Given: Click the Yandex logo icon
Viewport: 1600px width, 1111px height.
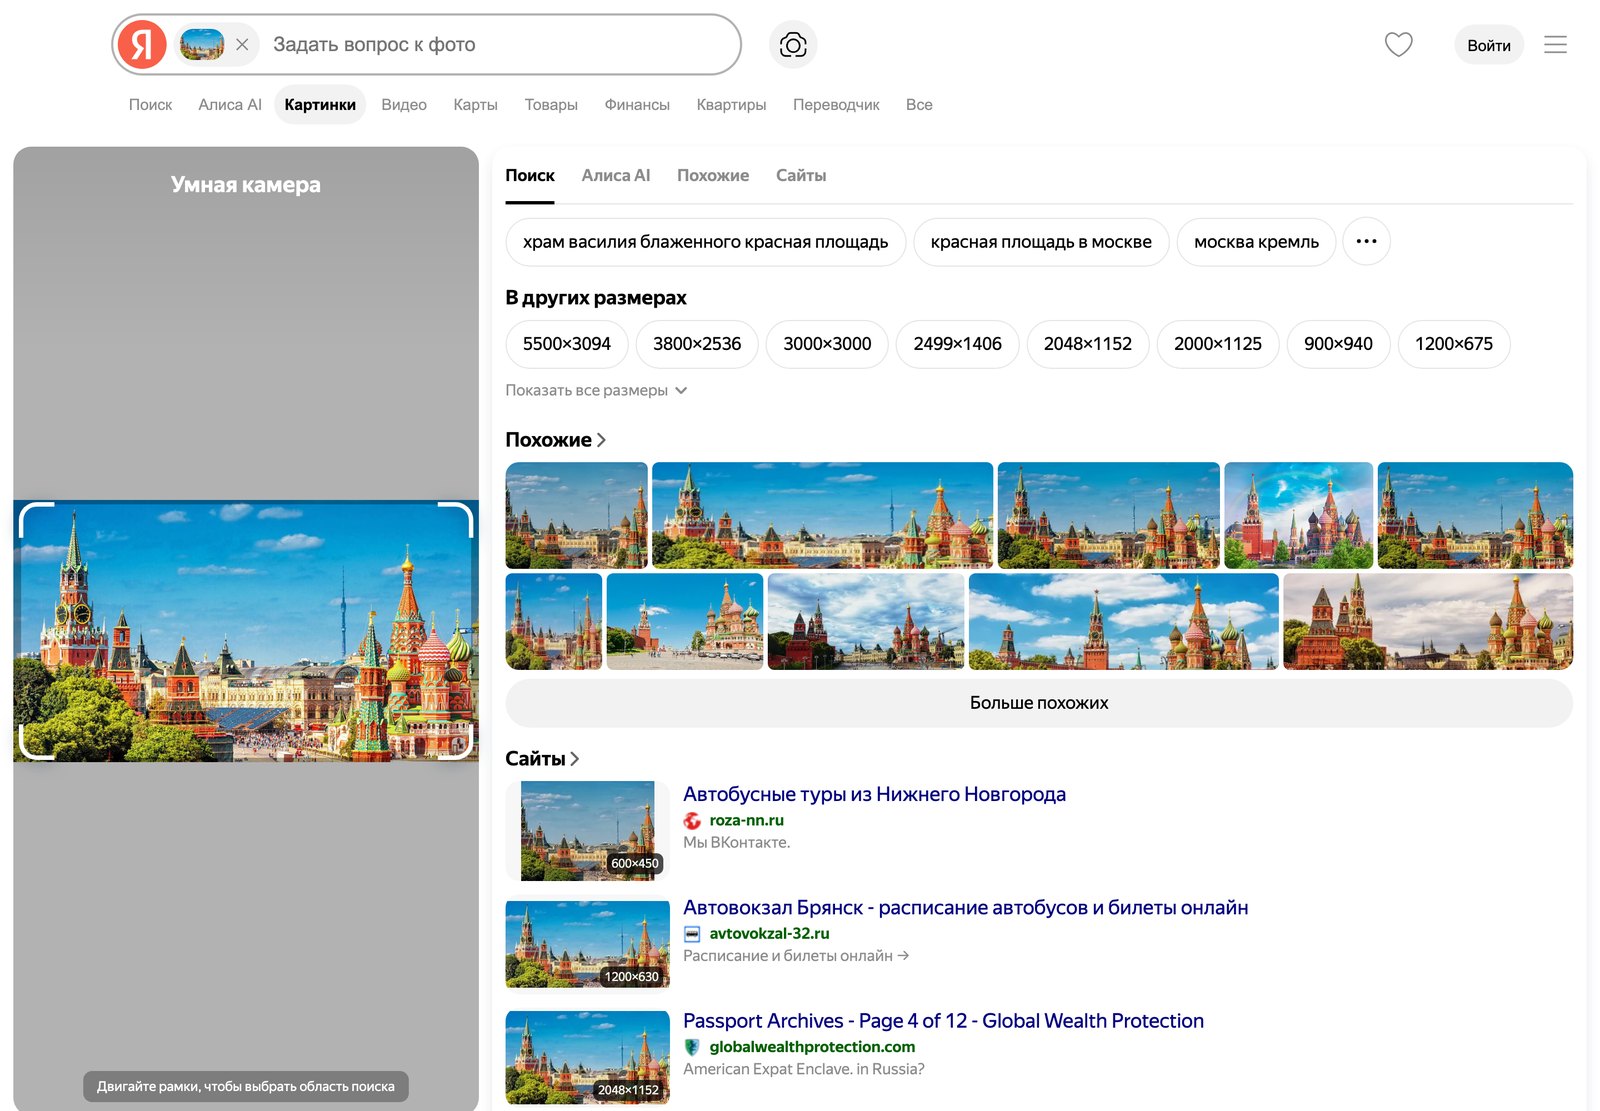Looking at the screenshot, I should pos(142,45).
